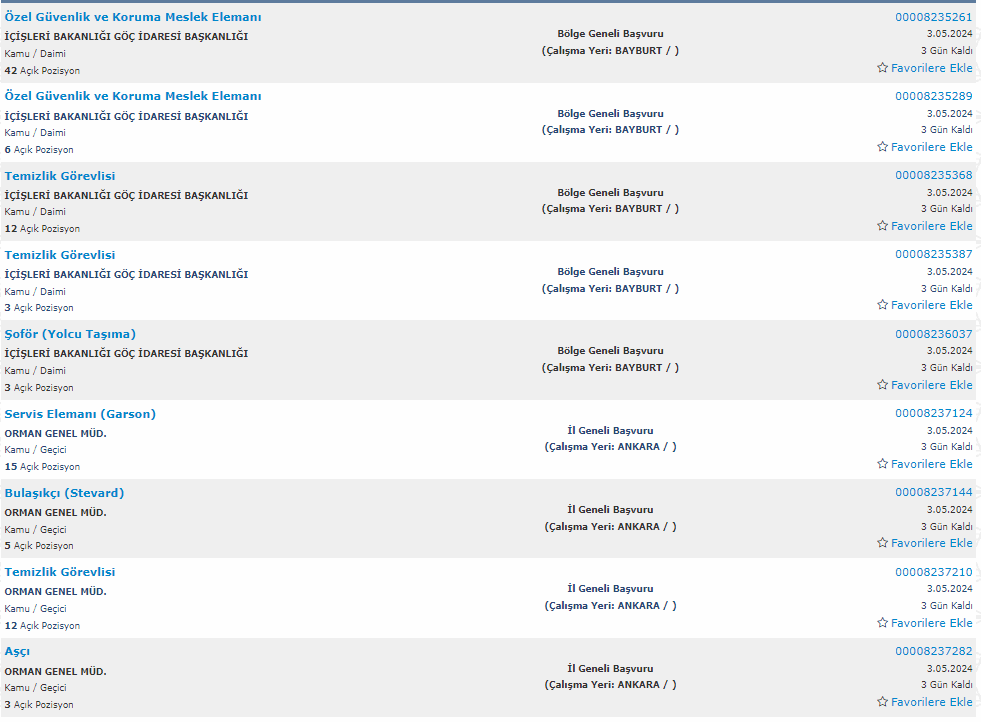Open the Aşçı job title
The height and width of the screenshot is (722, 981).
point(17,651)
